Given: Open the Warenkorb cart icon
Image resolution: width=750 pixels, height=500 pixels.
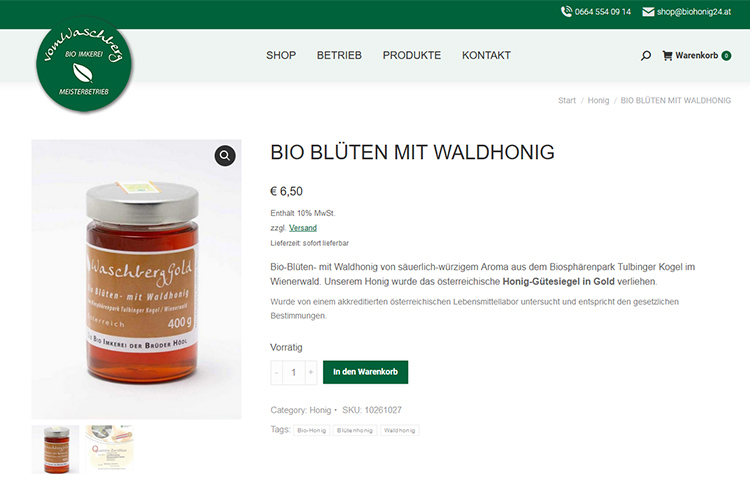Looking at the screenshot, I should tap(667, 56).
